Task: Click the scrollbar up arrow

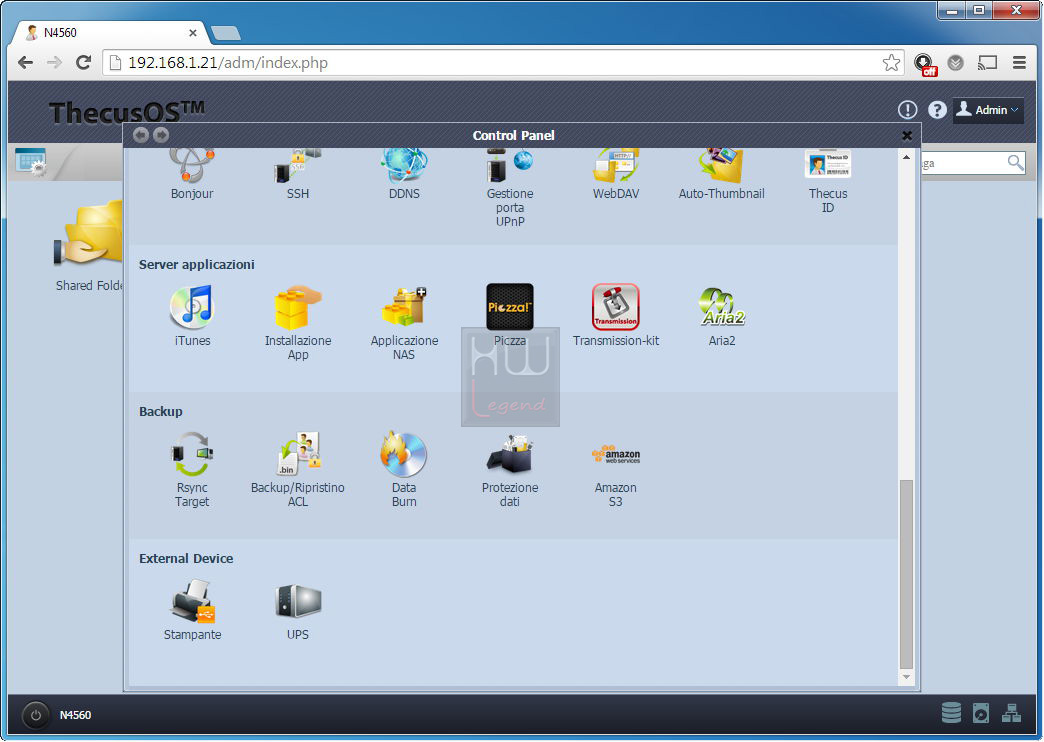Action: click(906, 157)
